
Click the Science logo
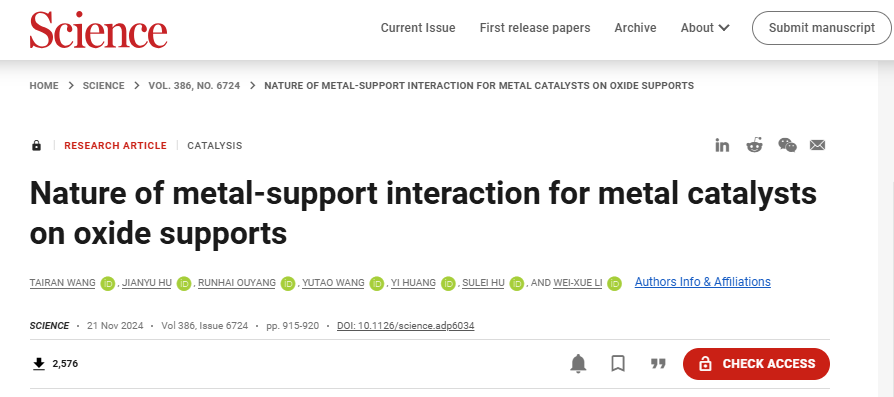click(x=99, y=29)
